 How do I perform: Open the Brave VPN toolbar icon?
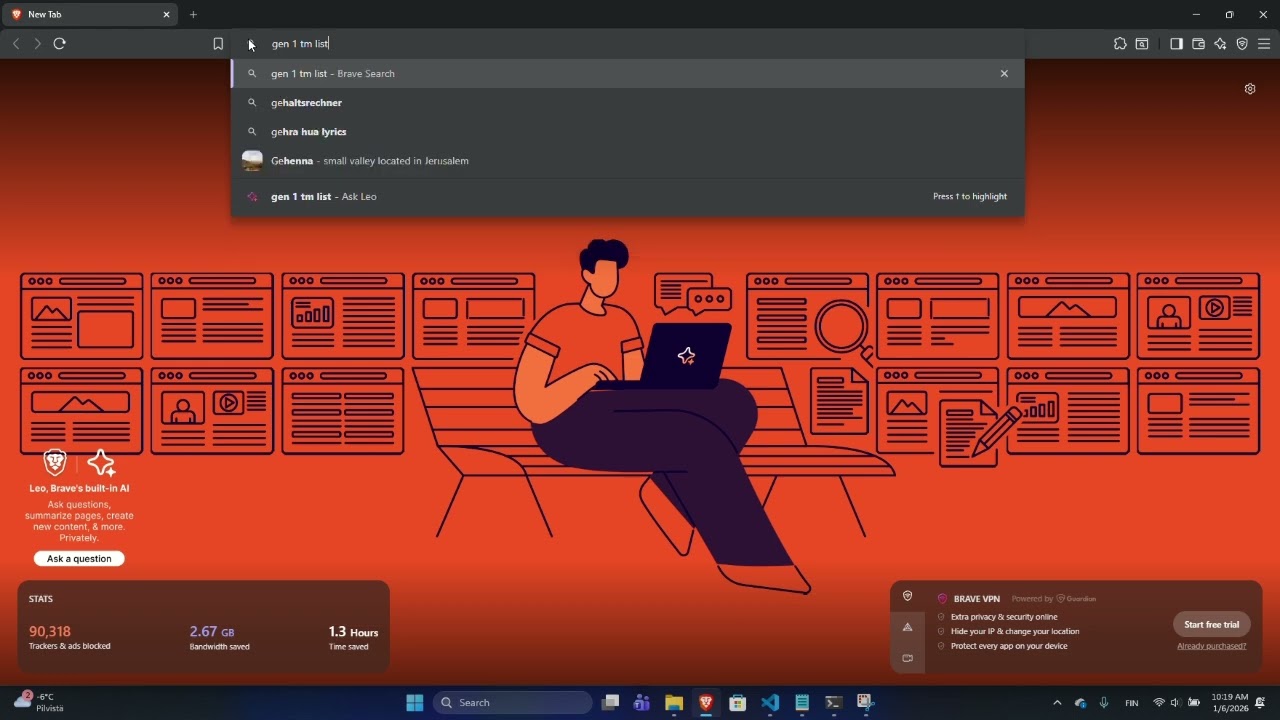[1242, 44]
